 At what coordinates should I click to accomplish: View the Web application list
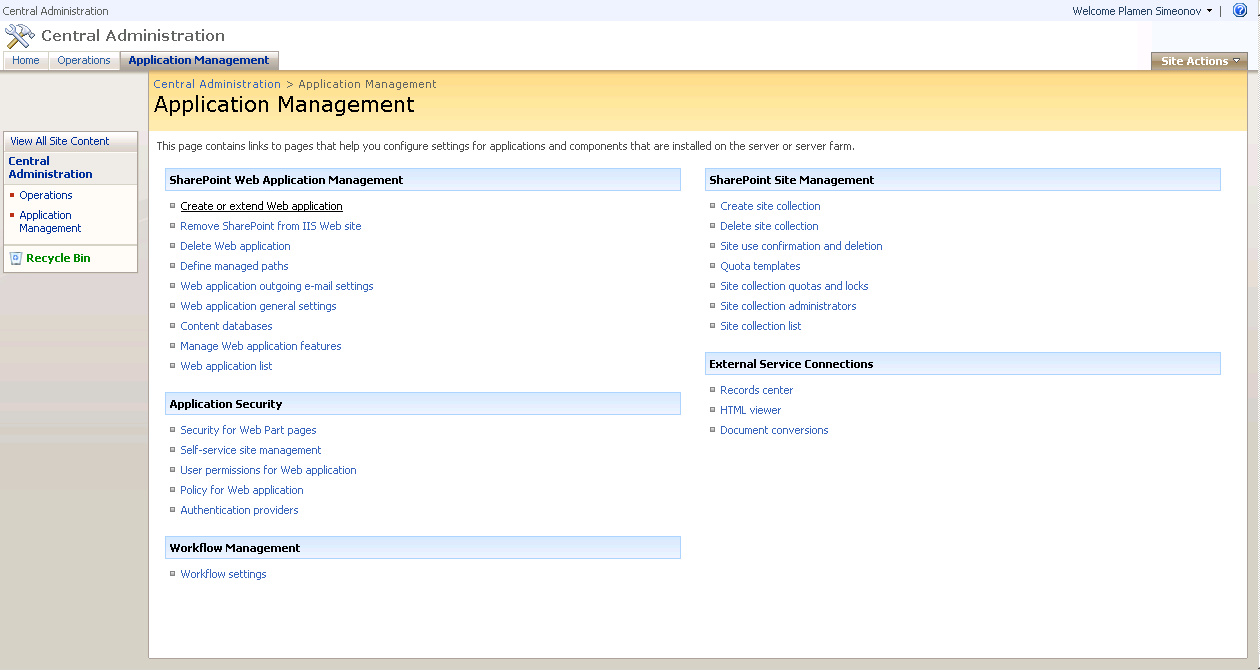click(x=226, y=366)
